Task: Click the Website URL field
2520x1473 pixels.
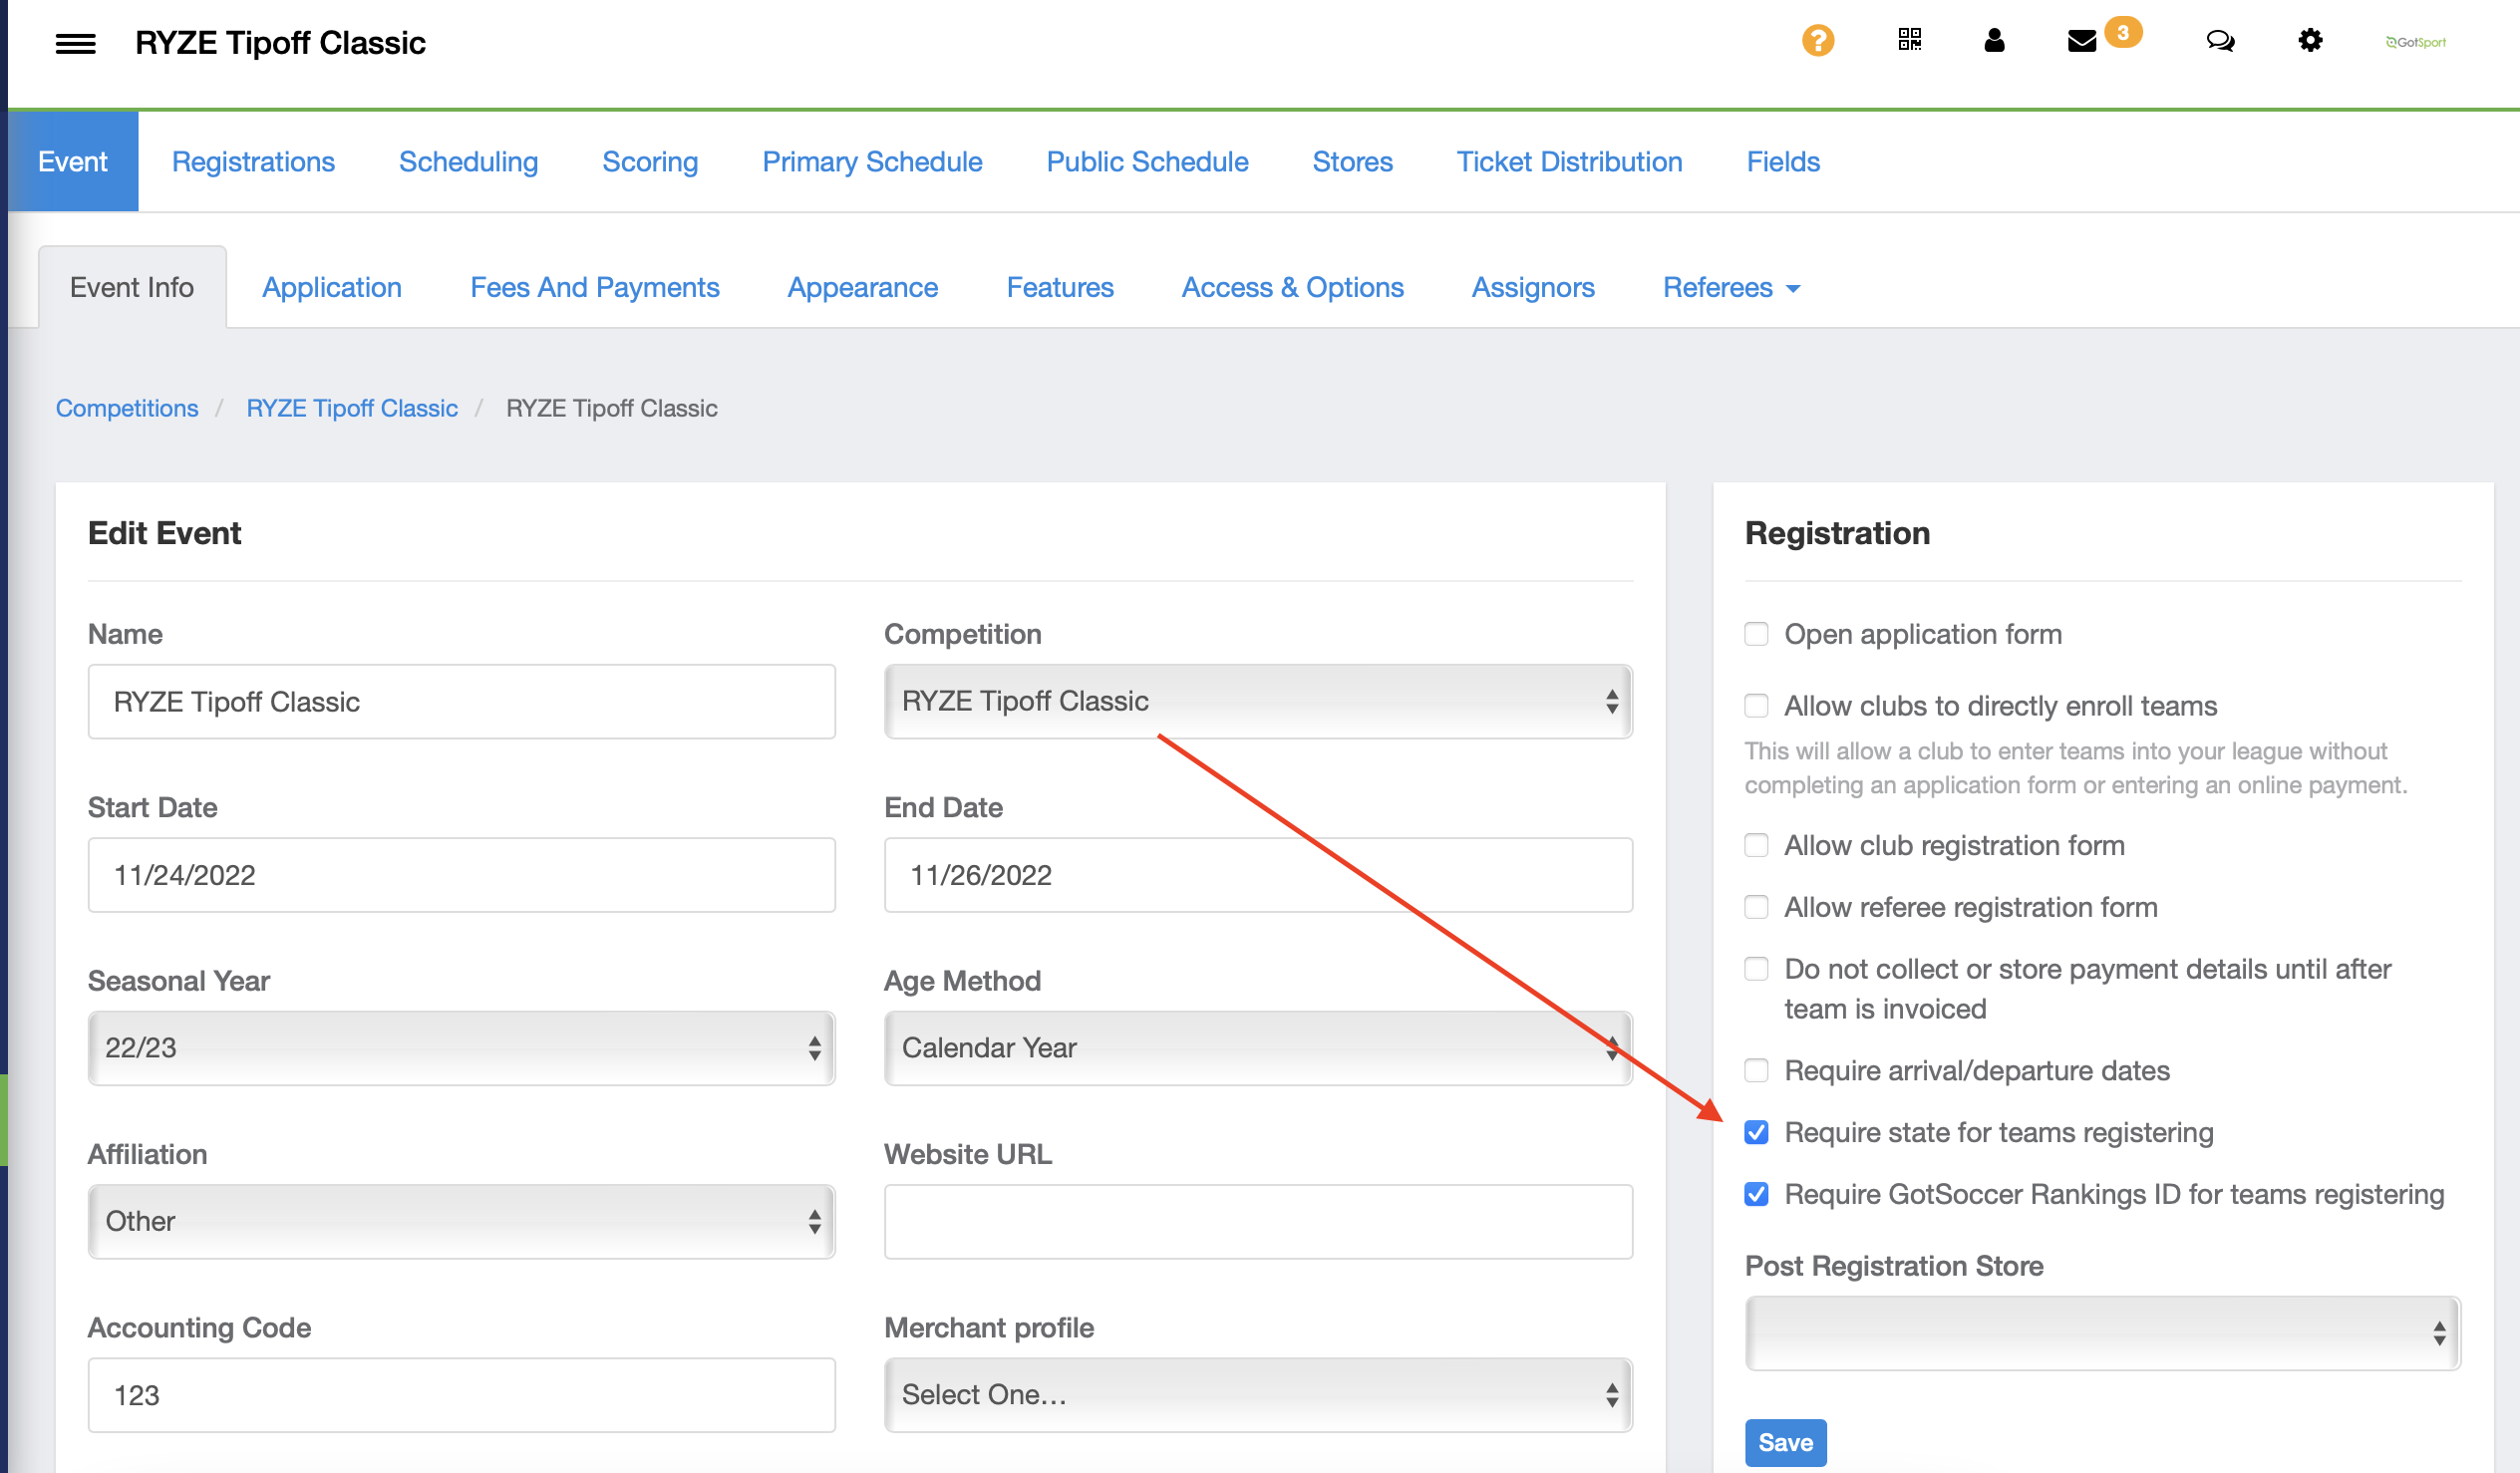Action: pos(1257,1221)
